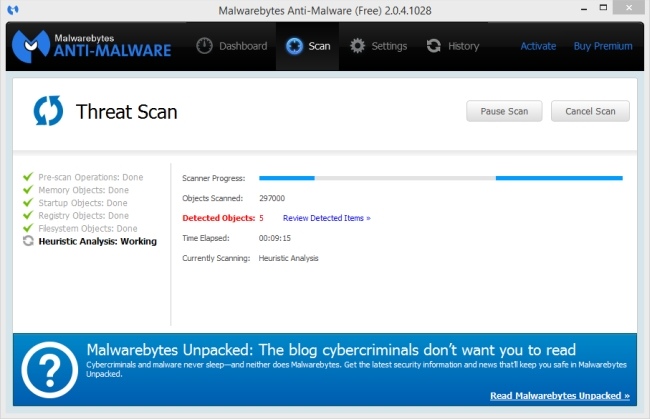Select Heuristic Analysis: Working text

[97, 241]
